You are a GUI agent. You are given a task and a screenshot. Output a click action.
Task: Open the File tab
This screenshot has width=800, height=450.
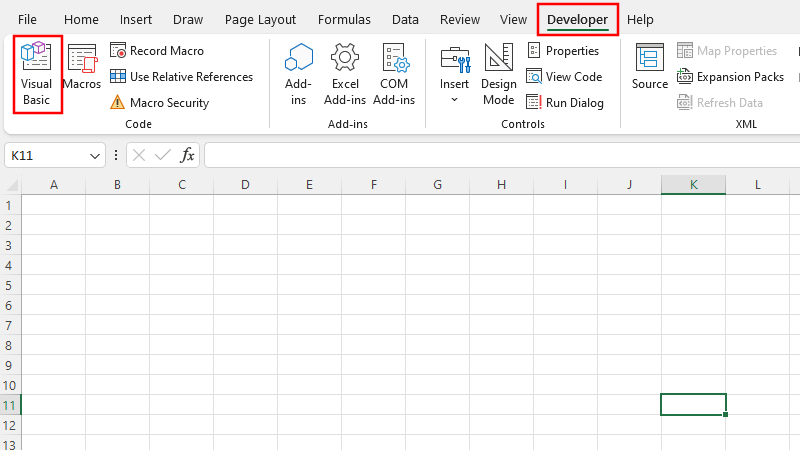pos(27,19)
